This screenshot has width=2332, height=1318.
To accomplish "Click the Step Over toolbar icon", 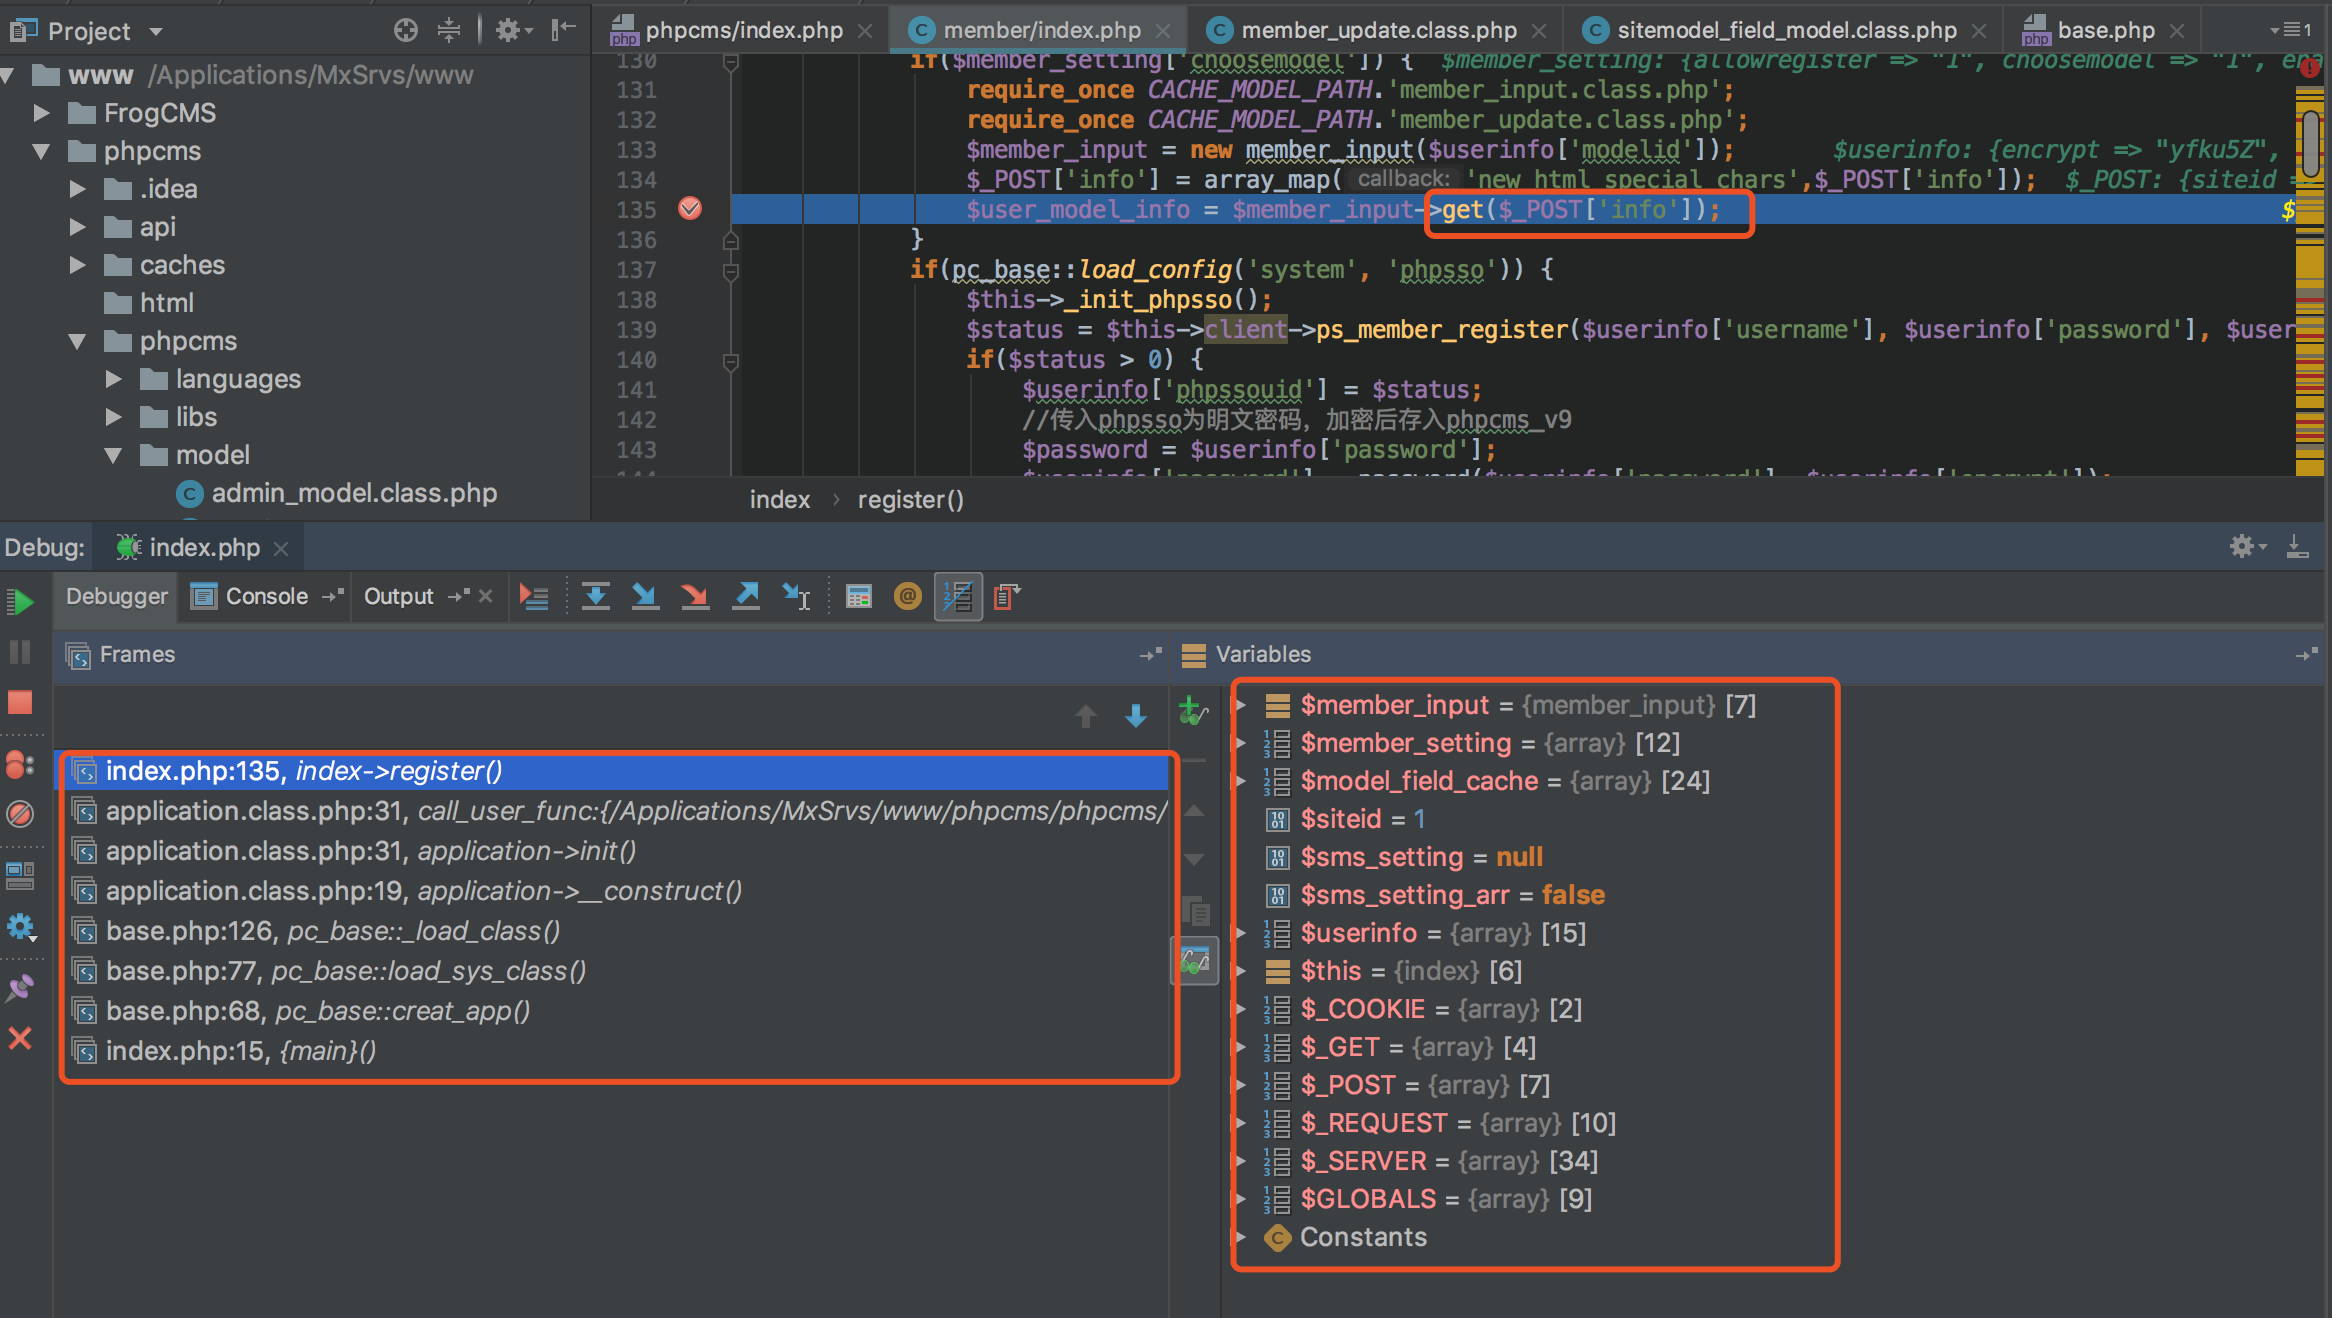I will (x=596, y=597).
